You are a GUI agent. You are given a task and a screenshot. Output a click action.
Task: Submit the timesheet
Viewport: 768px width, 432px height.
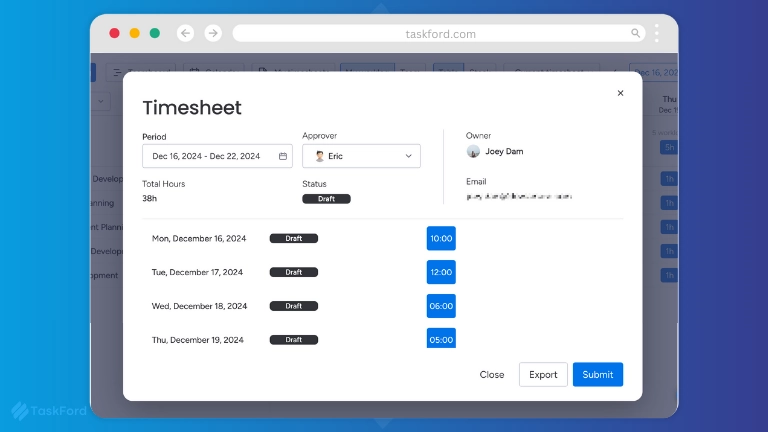coord(598,375)
